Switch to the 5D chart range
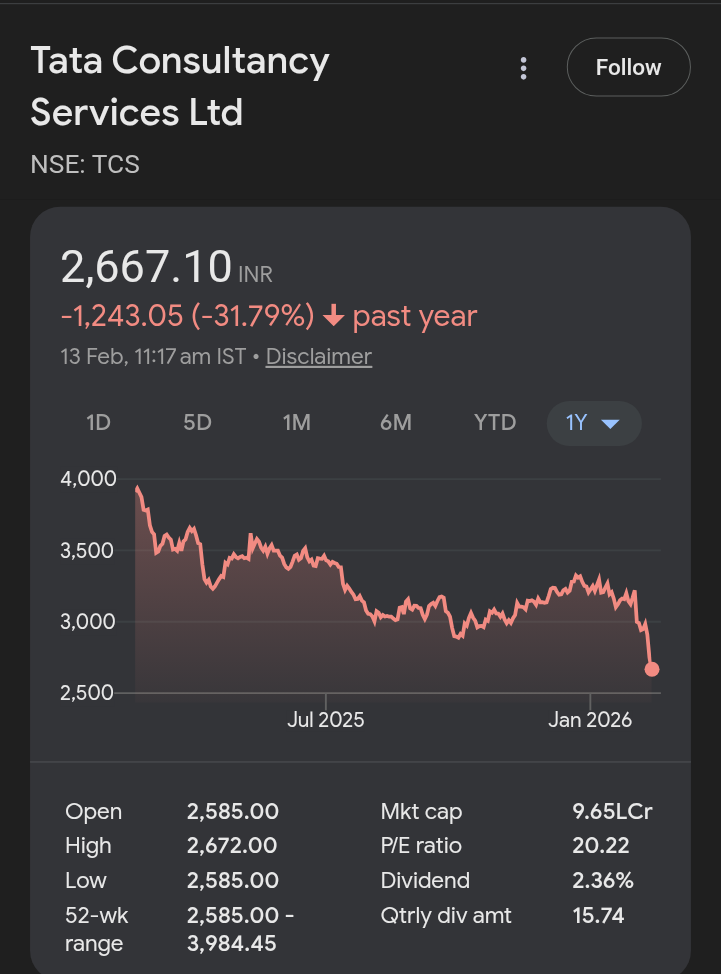Screen dimensions: 721x974 (197, 423)
